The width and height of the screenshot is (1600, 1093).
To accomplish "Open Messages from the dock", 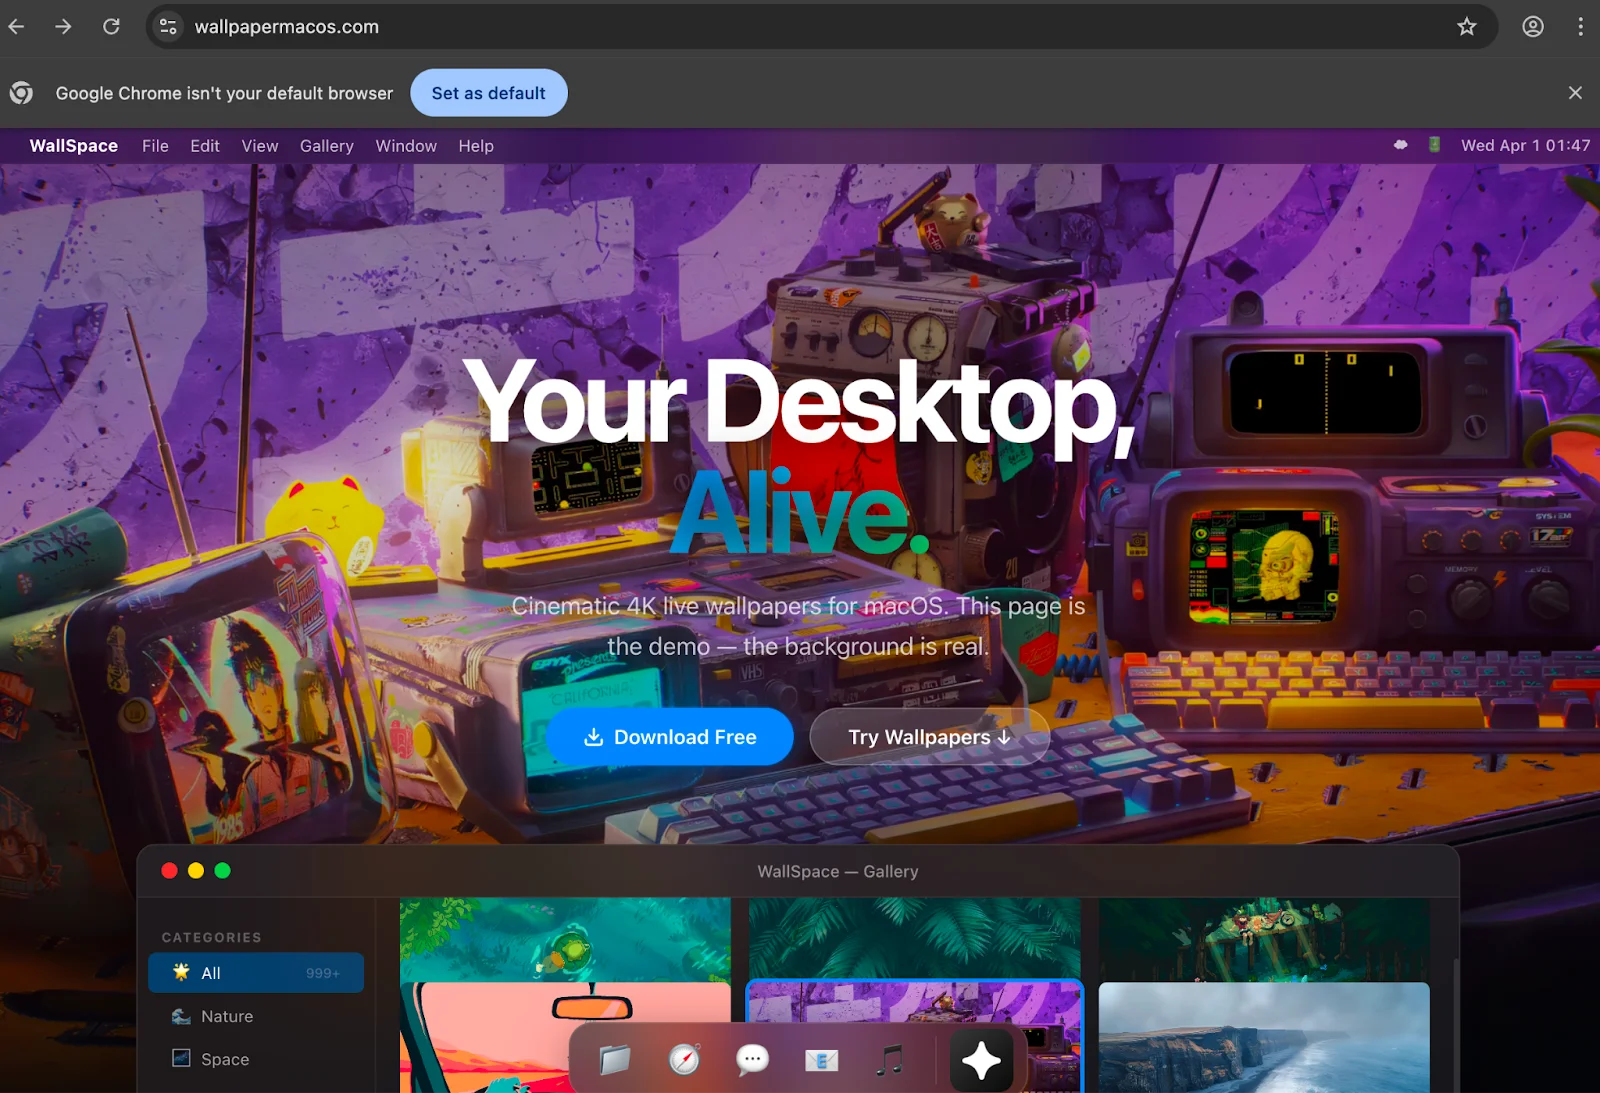I will pyautogui.click(x=752, y=1060).
